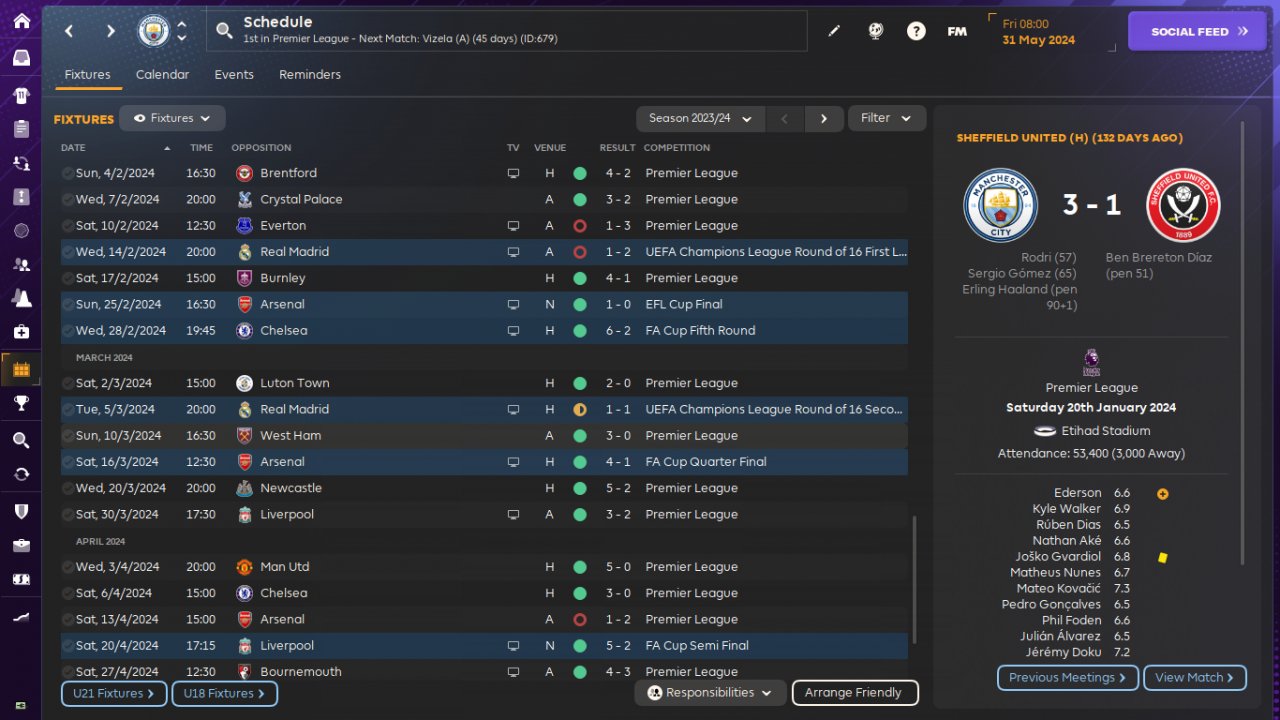Open the Inbox tray icon
Image resolution: width=1280 pixels, height=720 pixels.
point(21,57)
